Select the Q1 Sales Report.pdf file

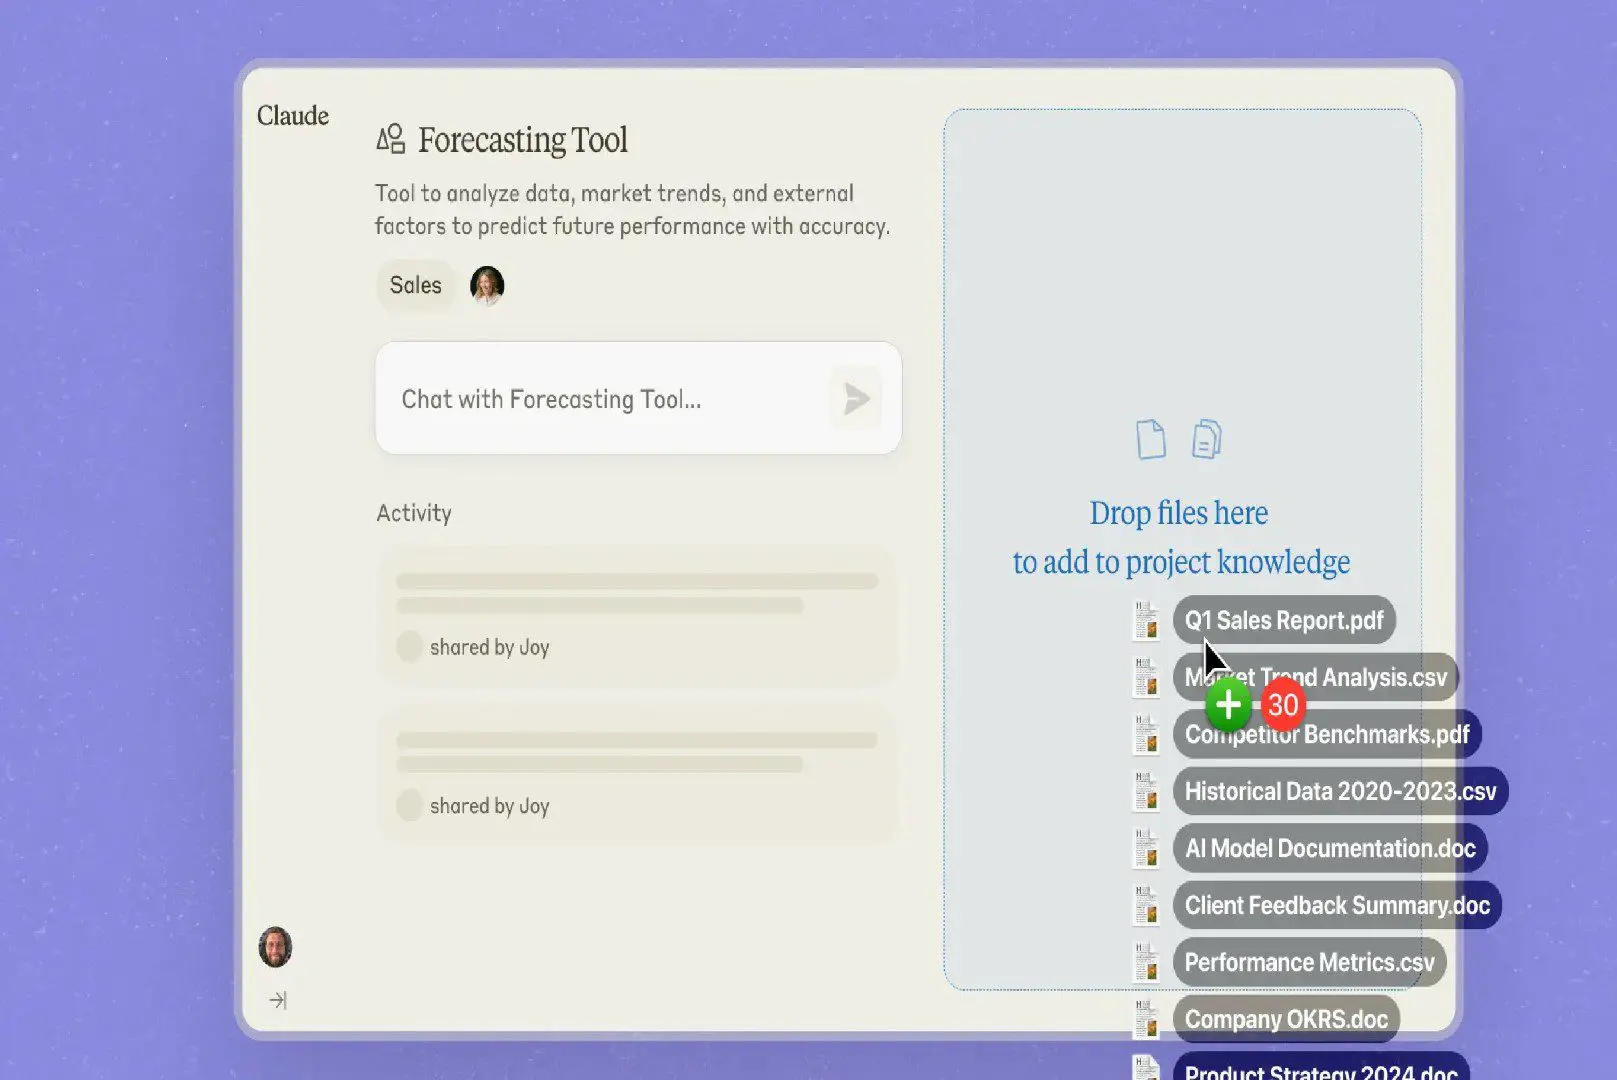point(1284,620)
